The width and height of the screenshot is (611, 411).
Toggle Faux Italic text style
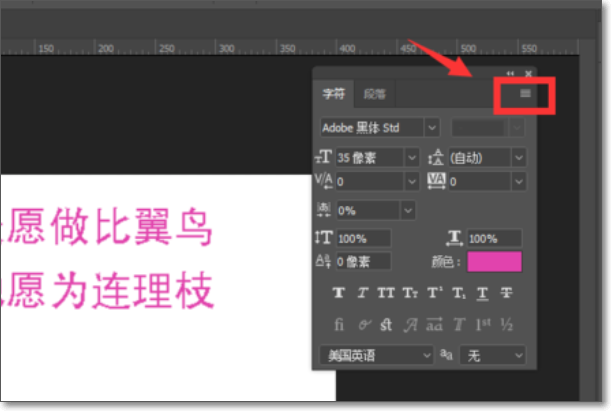(x=363, y=293)
